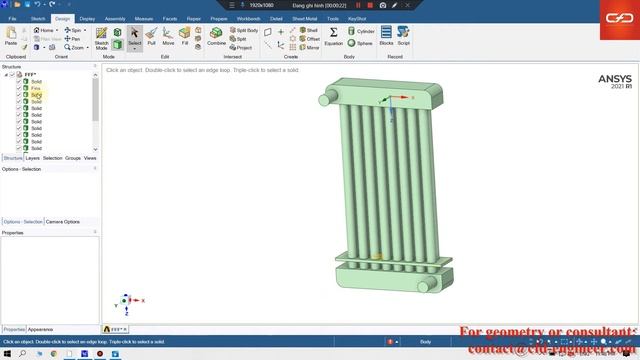Activate the Pan tool
The height and width of the screenshot is (360, 640).
tap(72, 39)
